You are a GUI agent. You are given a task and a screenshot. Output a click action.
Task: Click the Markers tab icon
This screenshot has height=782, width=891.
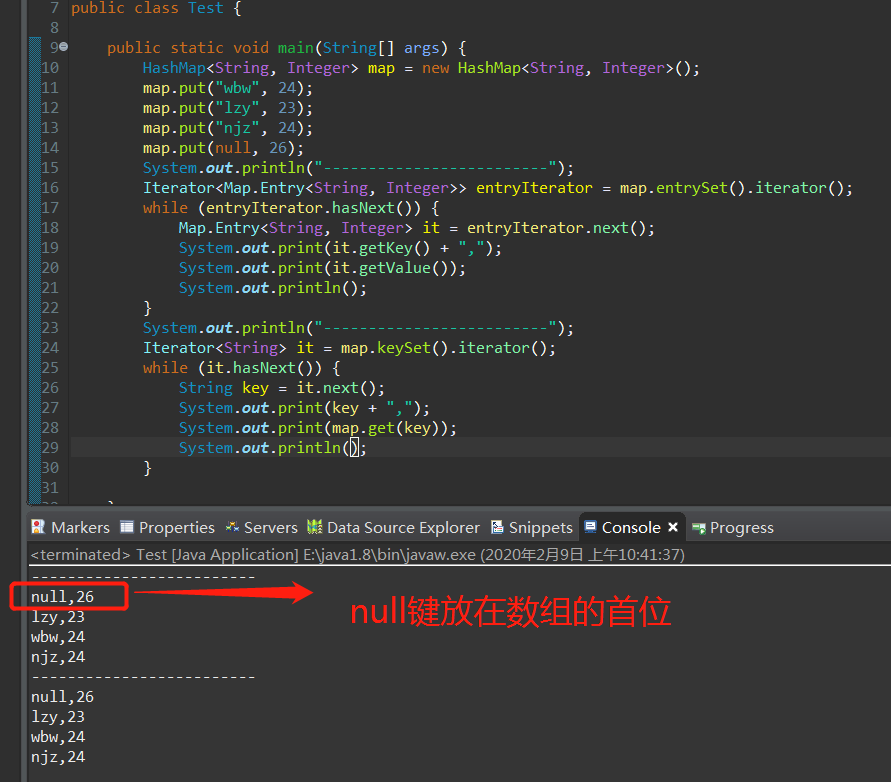(38, 527)
